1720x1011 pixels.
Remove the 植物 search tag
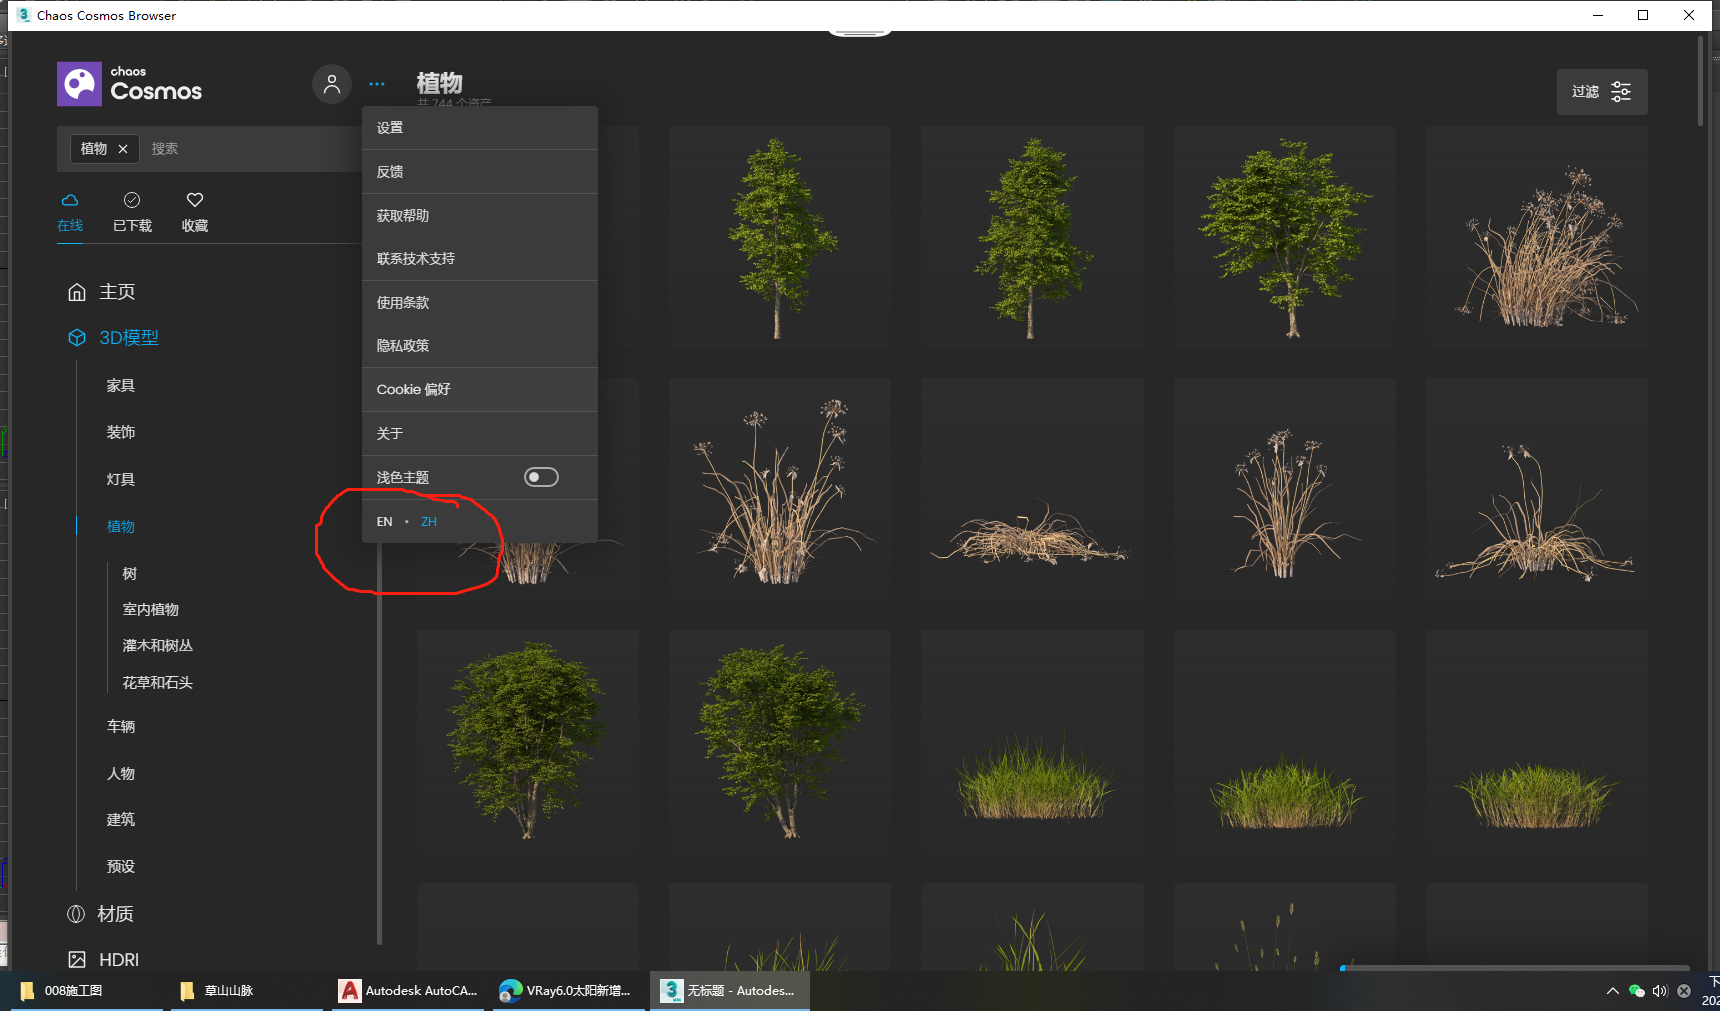tap(123, 149)
